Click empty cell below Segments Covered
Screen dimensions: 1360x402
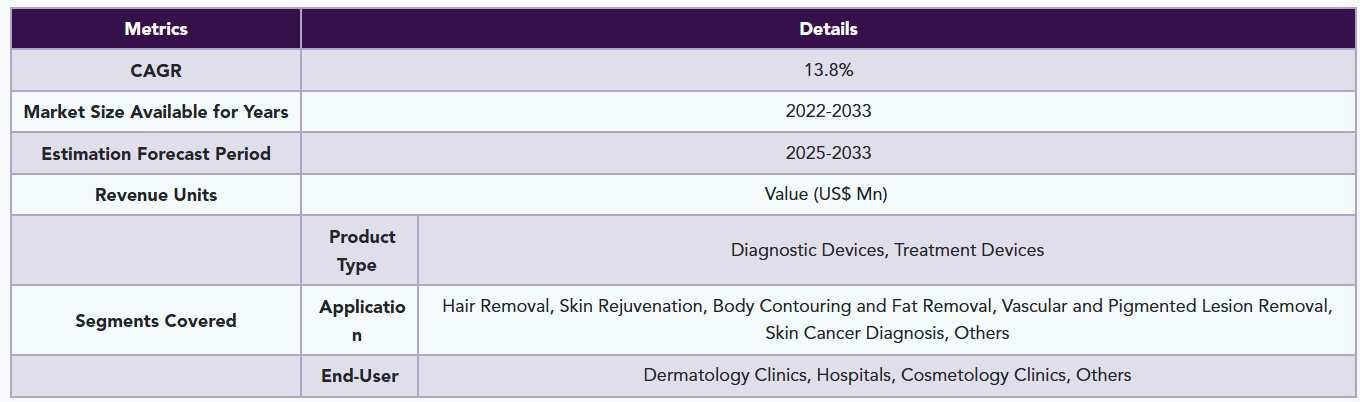[156, 376]
